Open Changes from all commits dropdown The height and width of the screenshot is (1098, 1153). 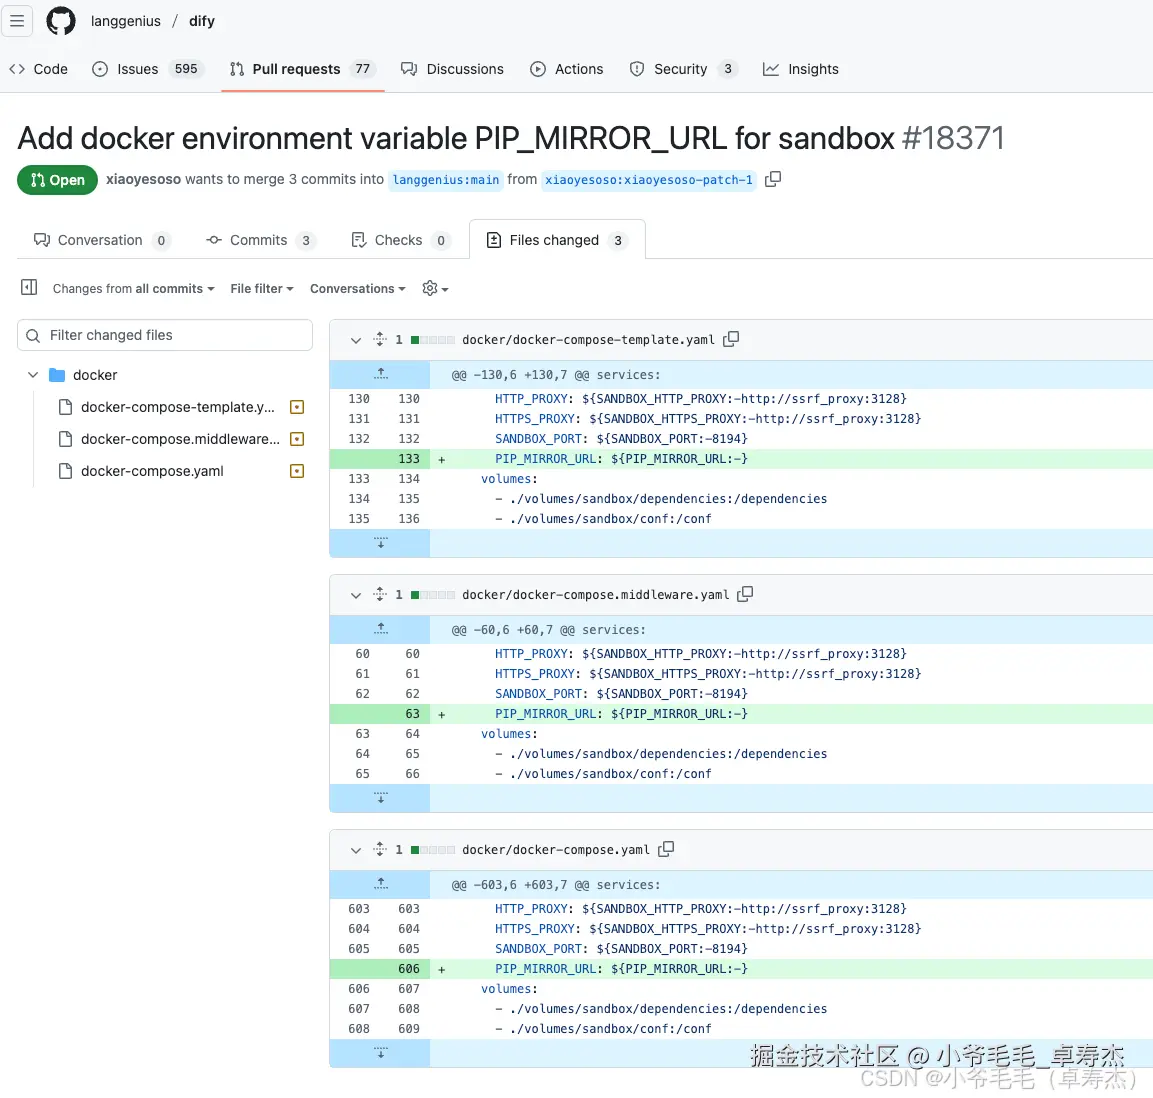tap(134, 288)
